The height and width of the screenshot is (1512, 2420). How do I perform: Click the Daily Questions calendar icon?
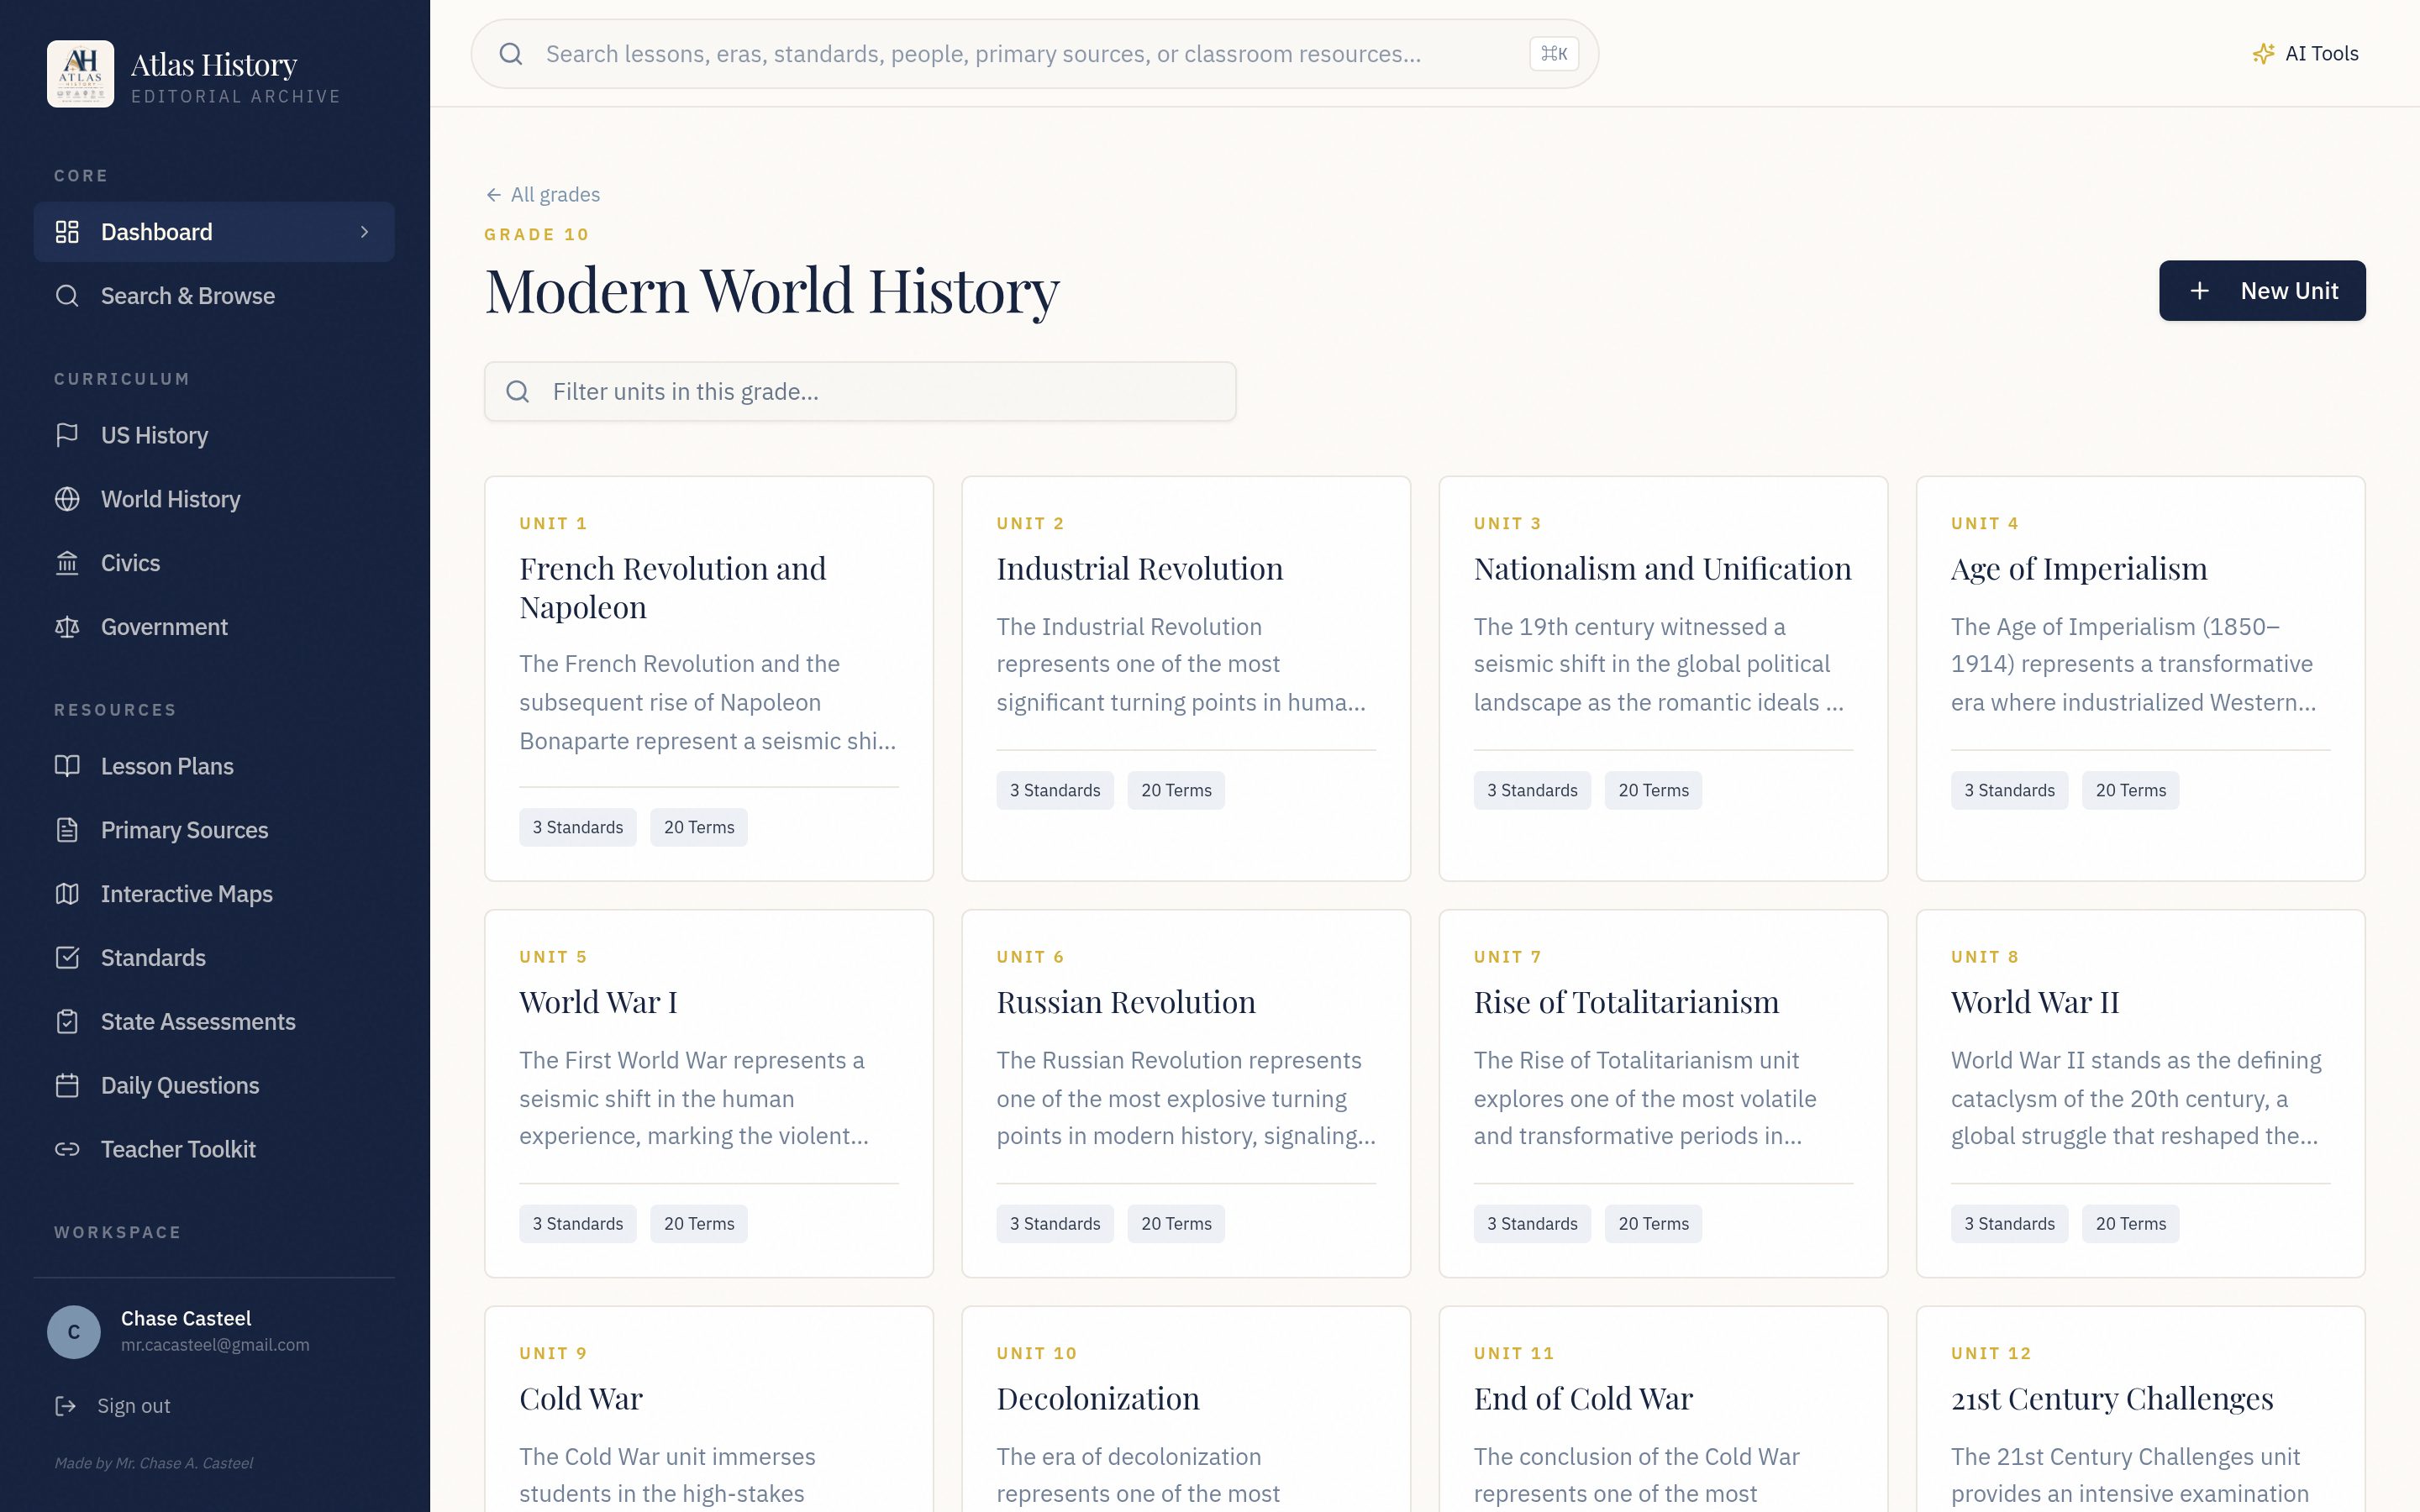coord(67,1085)
